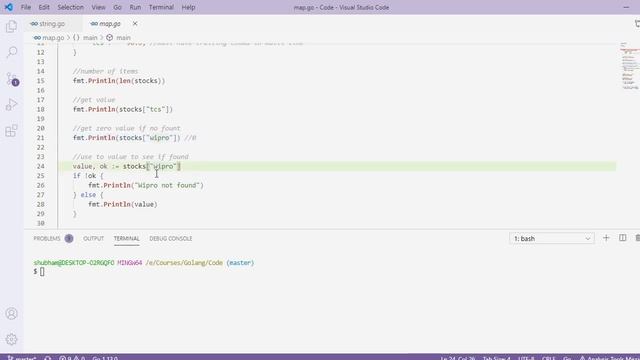The width and height of the screenshot is (640, 360).
Task: Open the 1: bash terminal dropdown
Action: 551,238
